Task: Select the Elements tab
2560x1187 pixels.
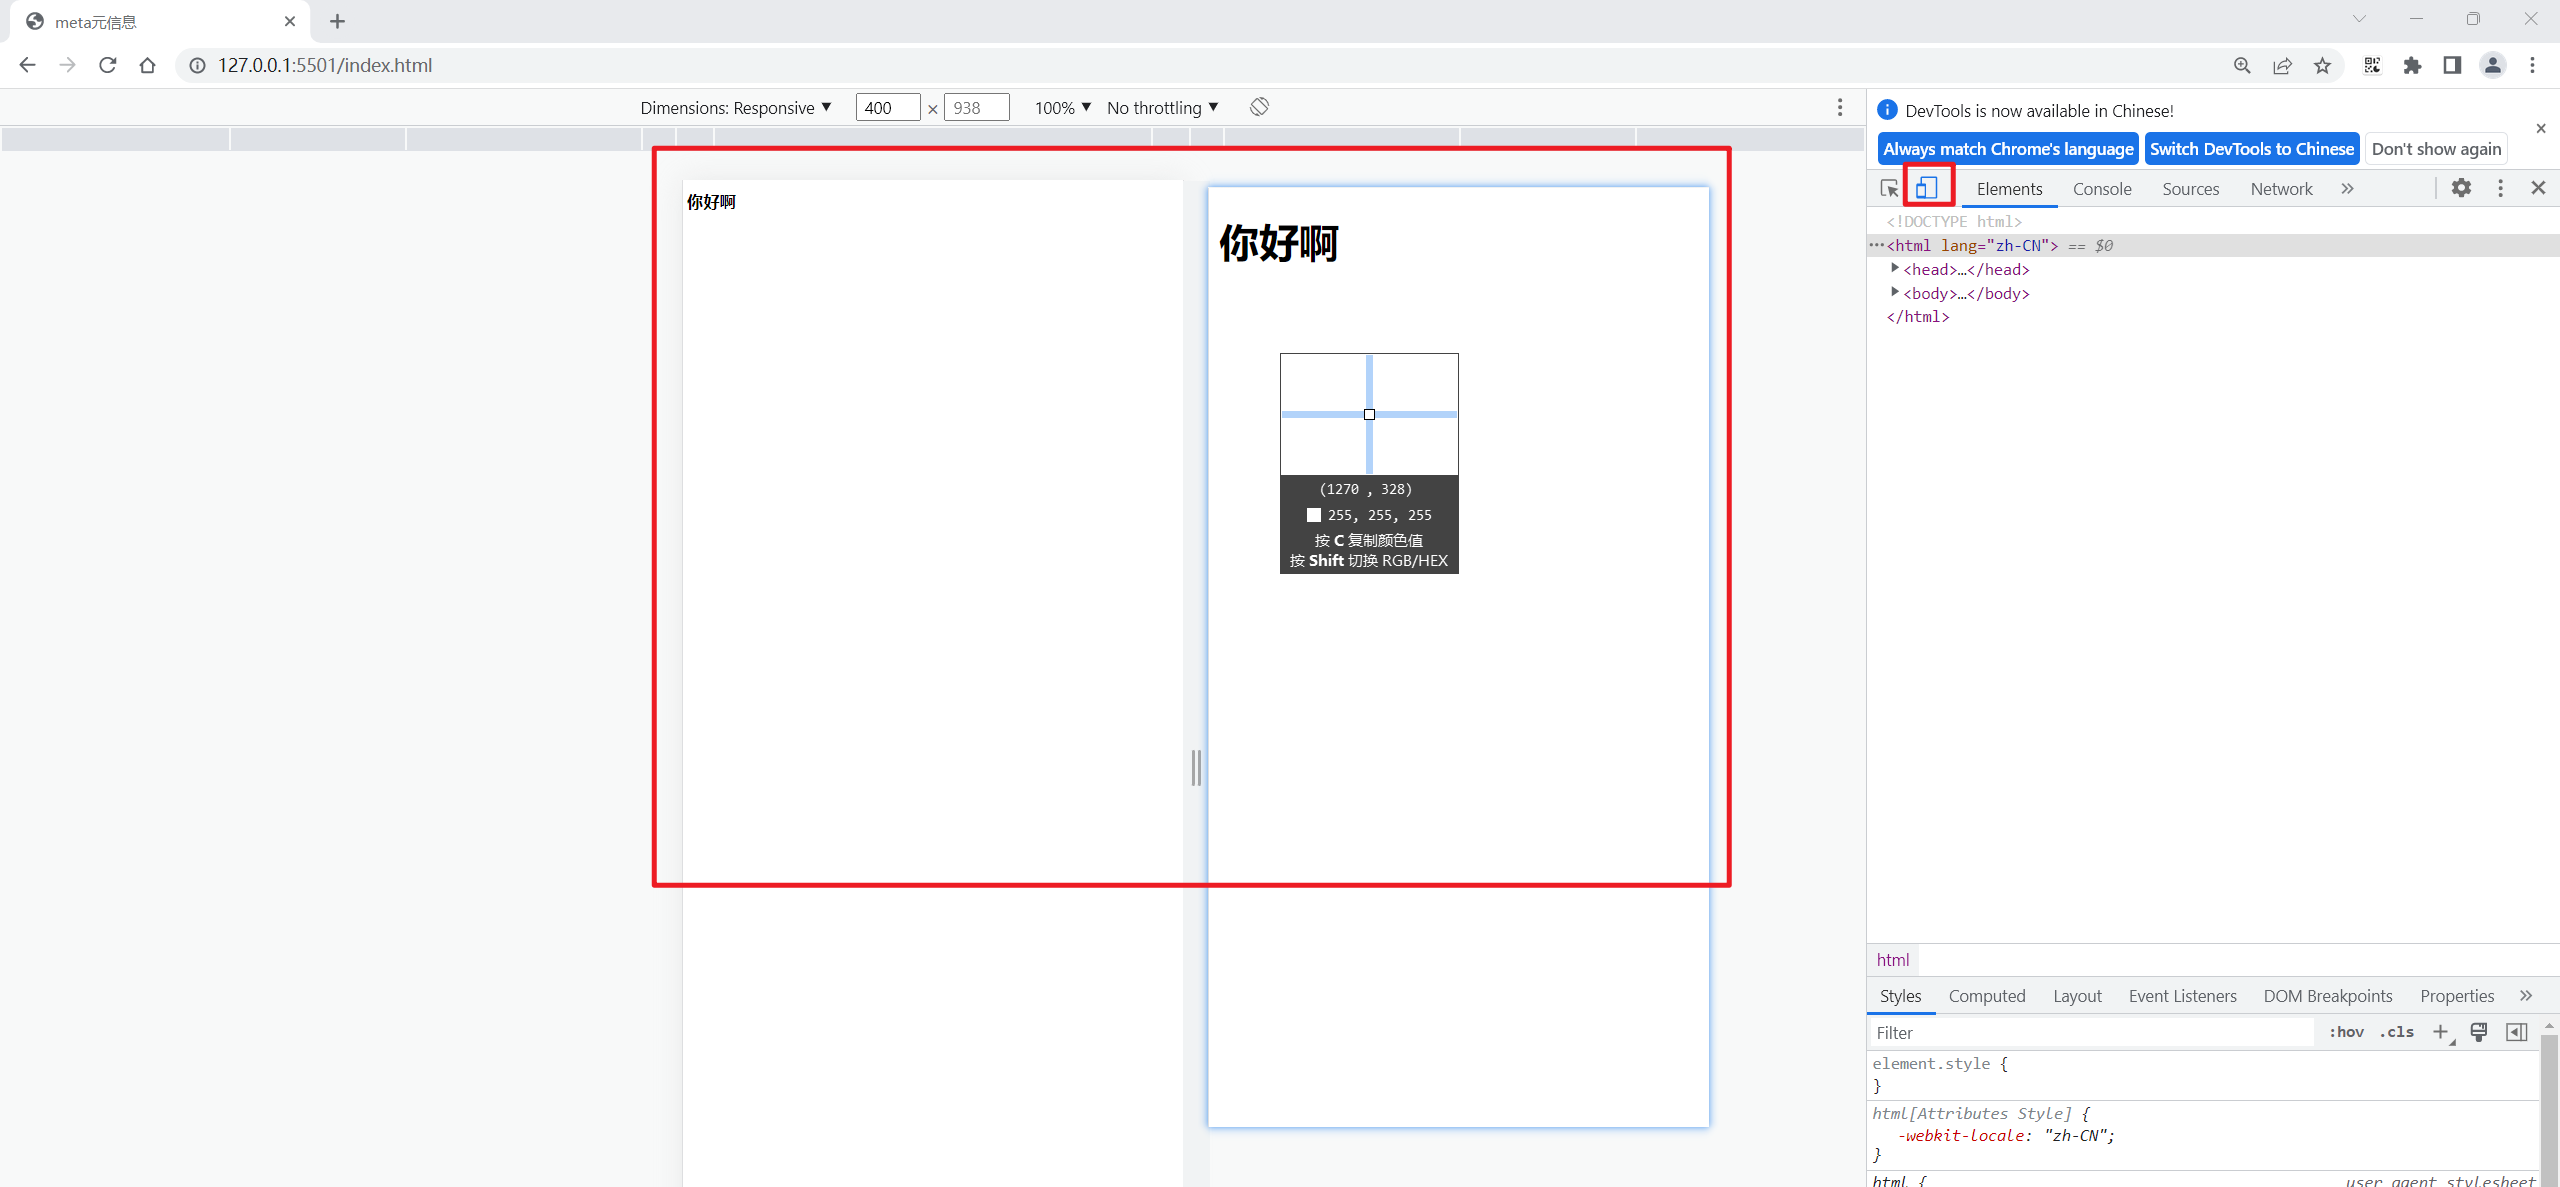Action: tap(2010, 188)
